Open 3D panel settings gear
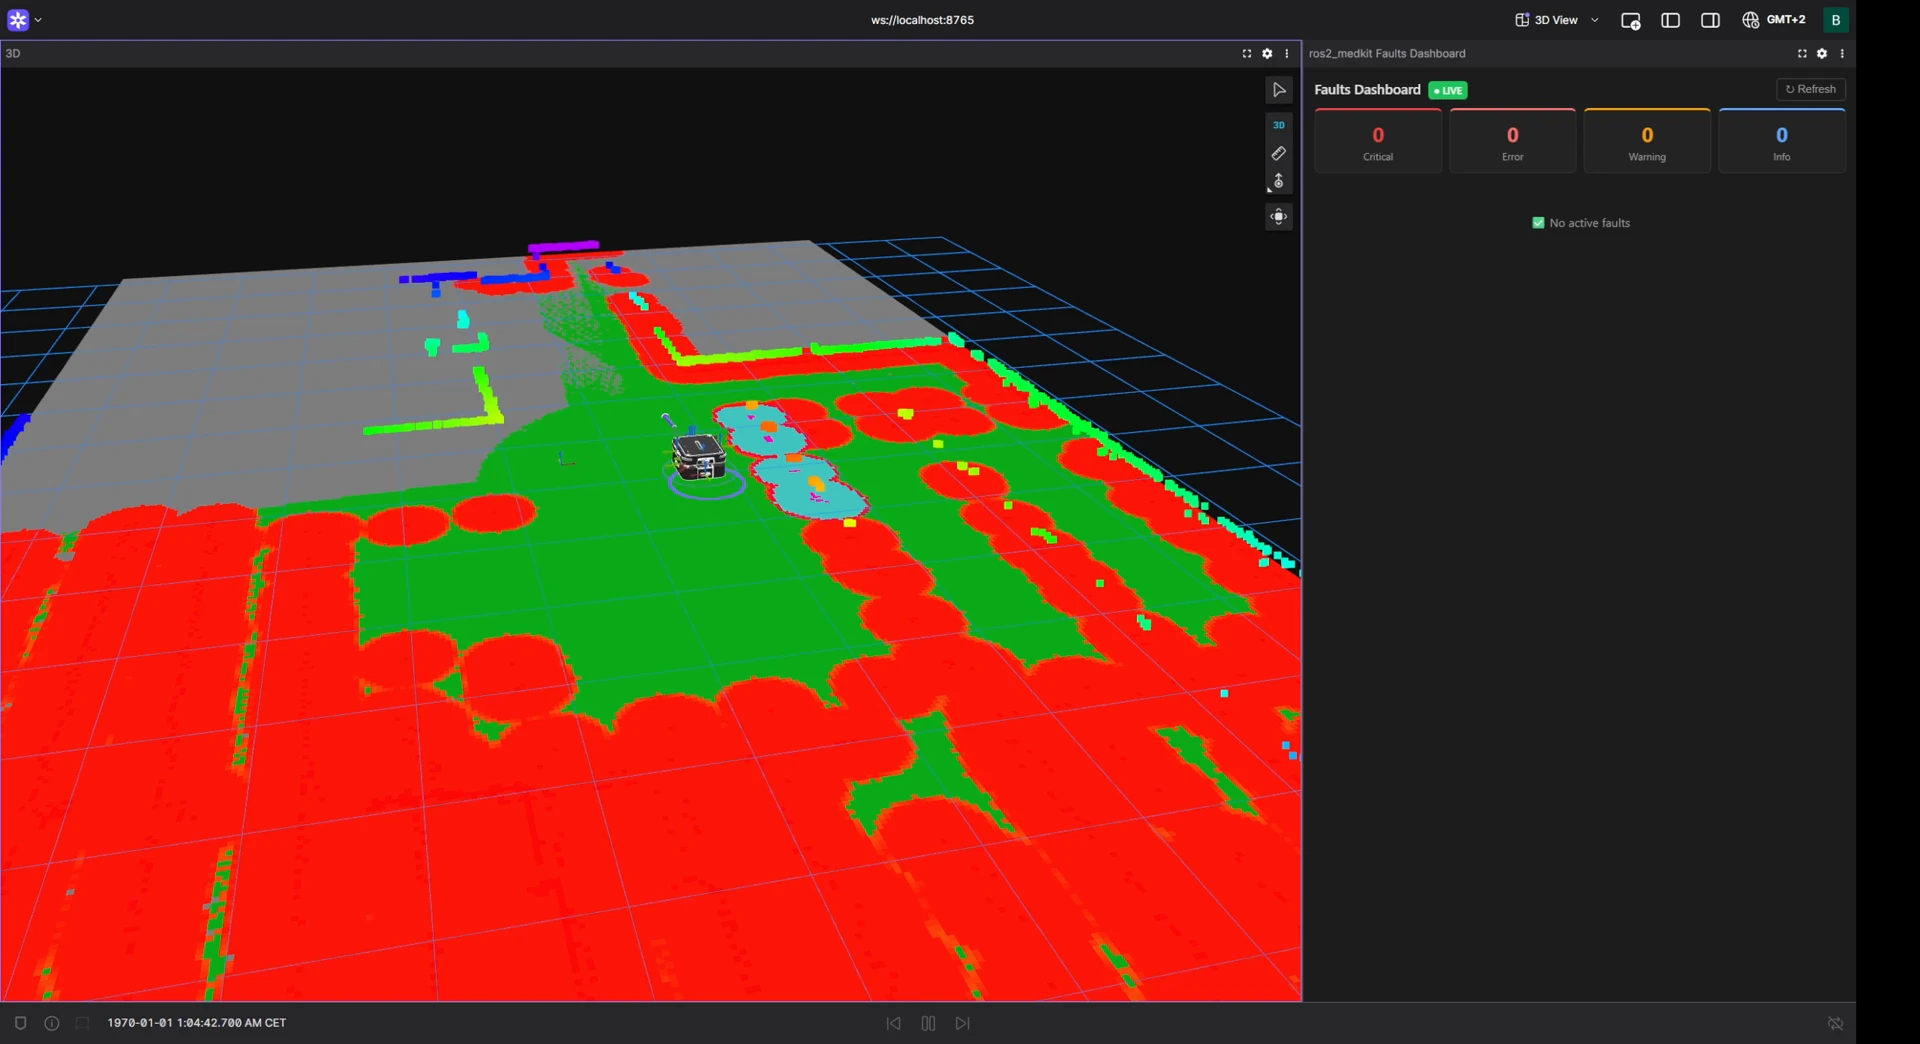Image resolution: width=1920 pixels, height=1044 pixels. 1267,54
